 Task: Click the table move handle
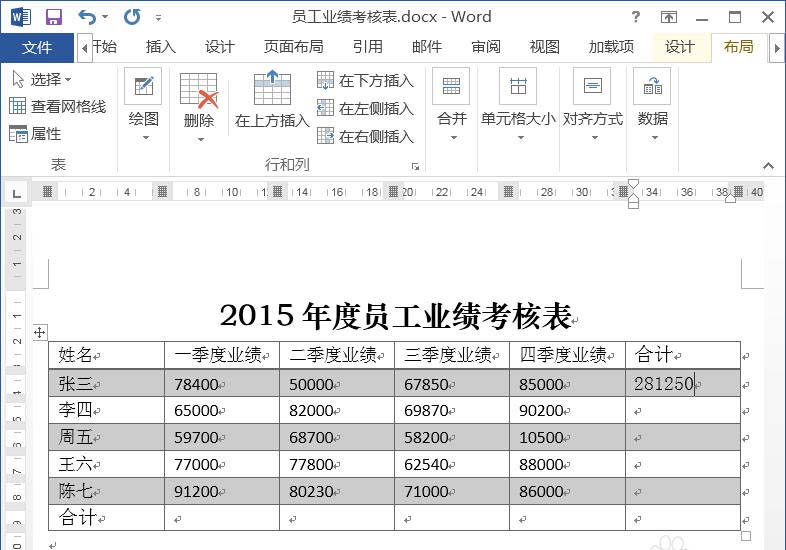[40, 332]
